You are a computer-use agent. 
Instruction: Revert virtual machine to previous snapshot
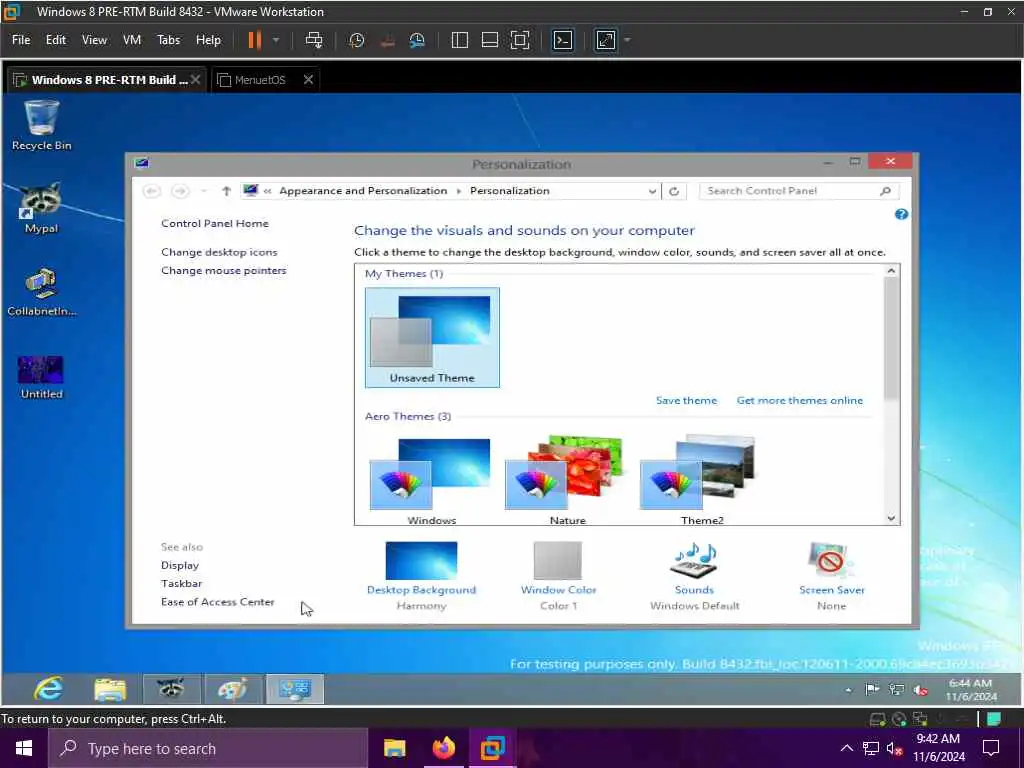387,40
